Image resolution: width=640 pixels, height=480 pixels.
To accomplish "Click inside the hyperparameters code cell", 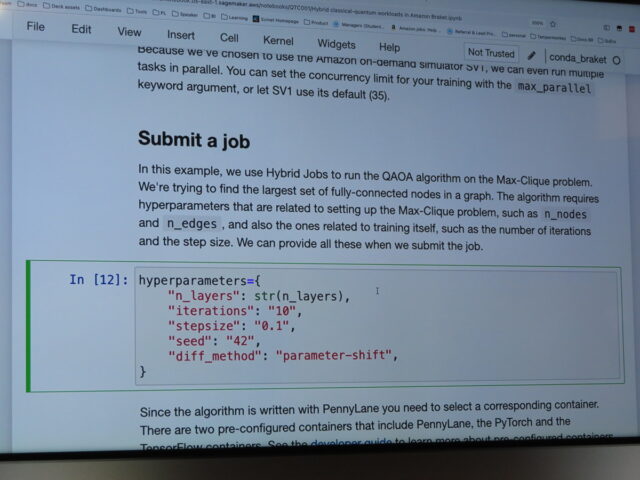I will coord(378,327).
